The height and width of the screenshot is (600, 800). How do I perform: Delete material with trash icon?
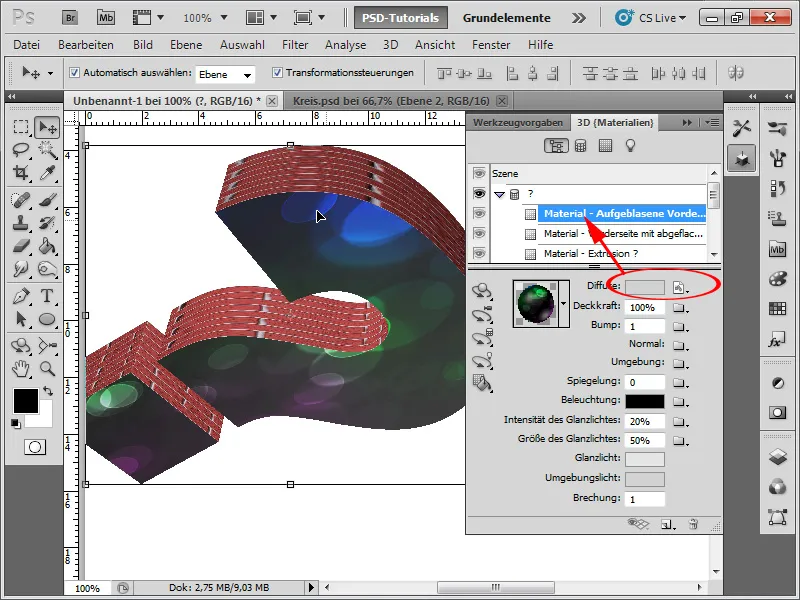coord(693,524)
